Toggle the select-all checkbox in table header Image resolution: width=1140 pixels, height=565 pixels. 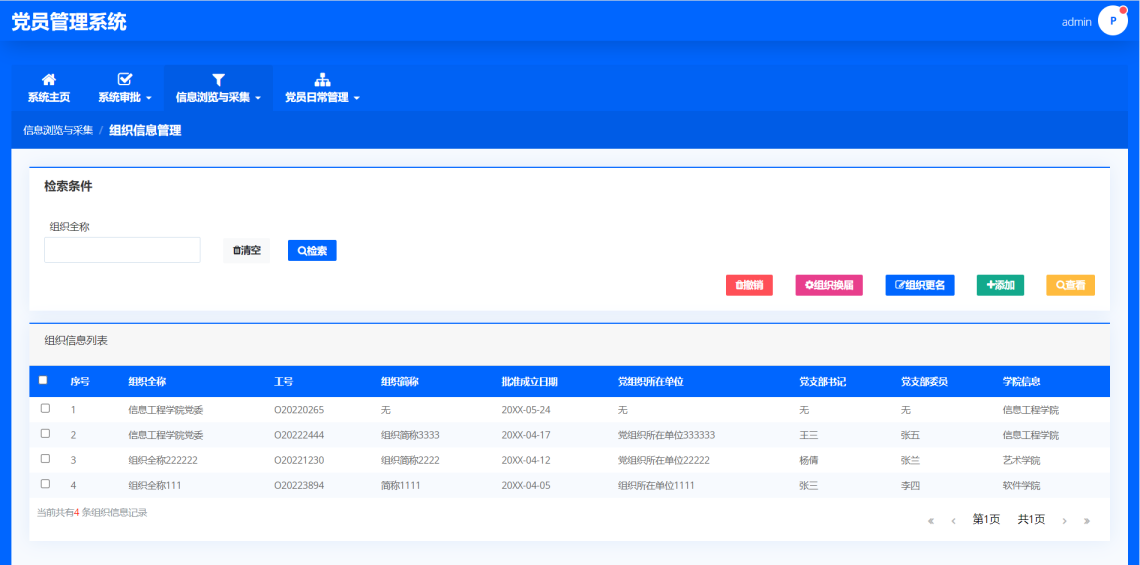coord(43,380)
